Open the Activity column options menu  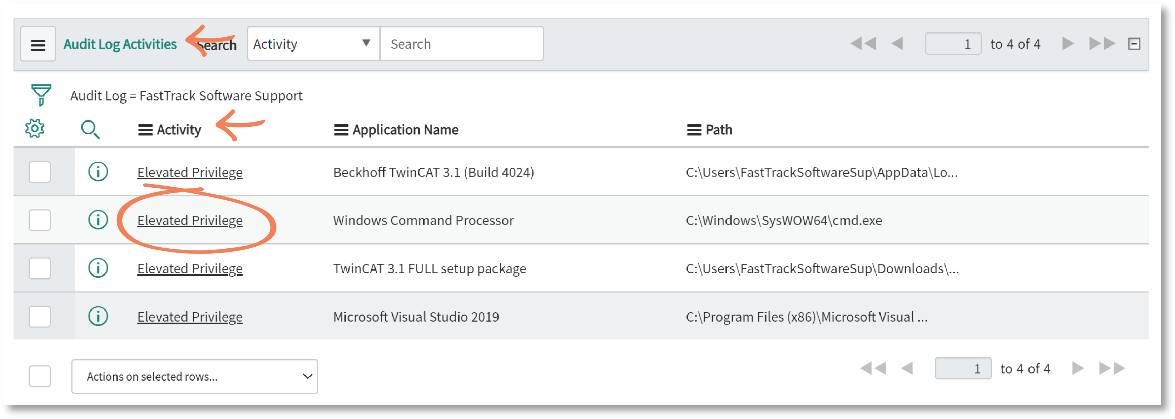145,130
